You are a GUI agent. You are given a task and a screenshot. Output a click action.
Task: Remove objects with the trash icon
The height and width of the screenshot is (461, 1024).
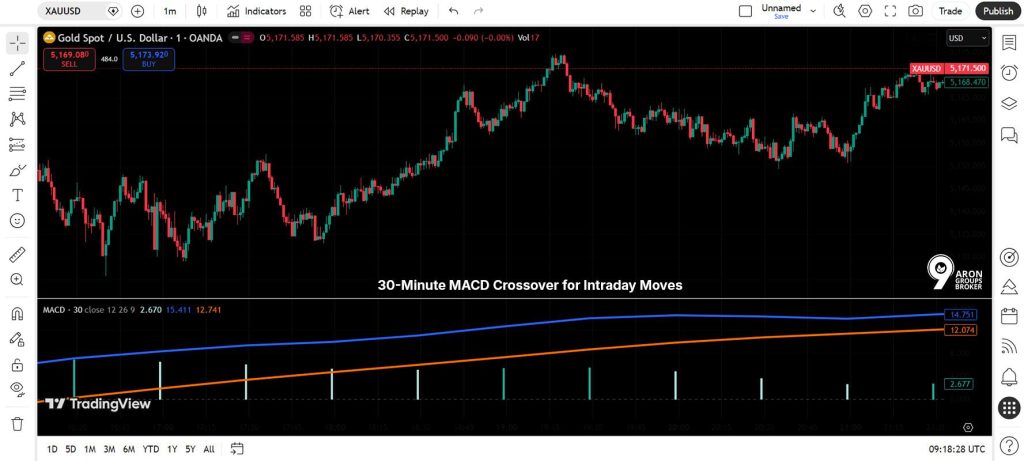click(18, 424)
